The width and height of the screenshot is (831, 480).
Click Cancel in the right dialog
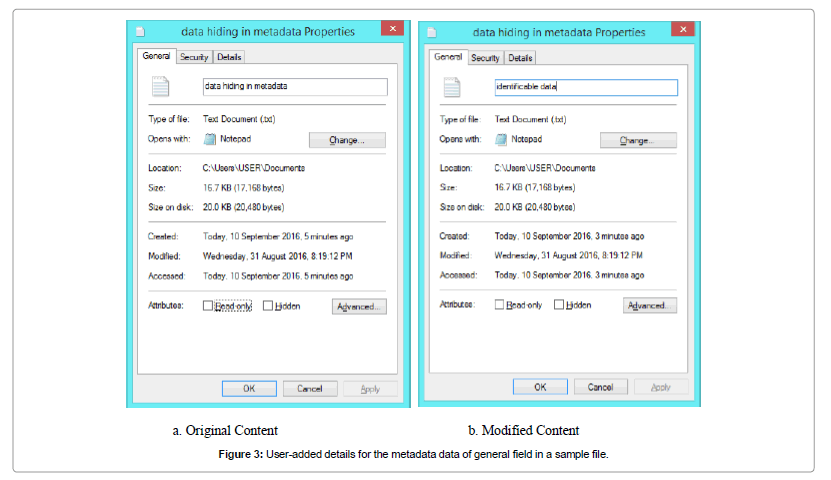point(600,387)
